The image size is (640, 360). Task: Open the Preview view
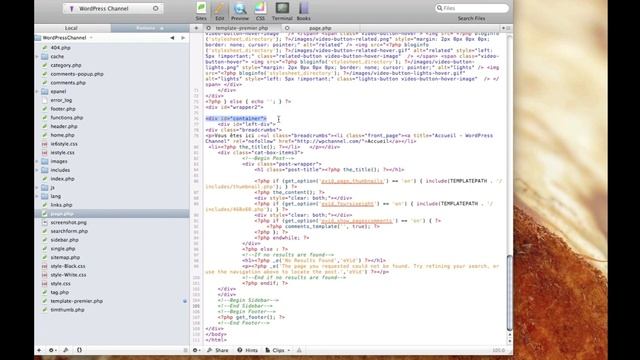240,11
